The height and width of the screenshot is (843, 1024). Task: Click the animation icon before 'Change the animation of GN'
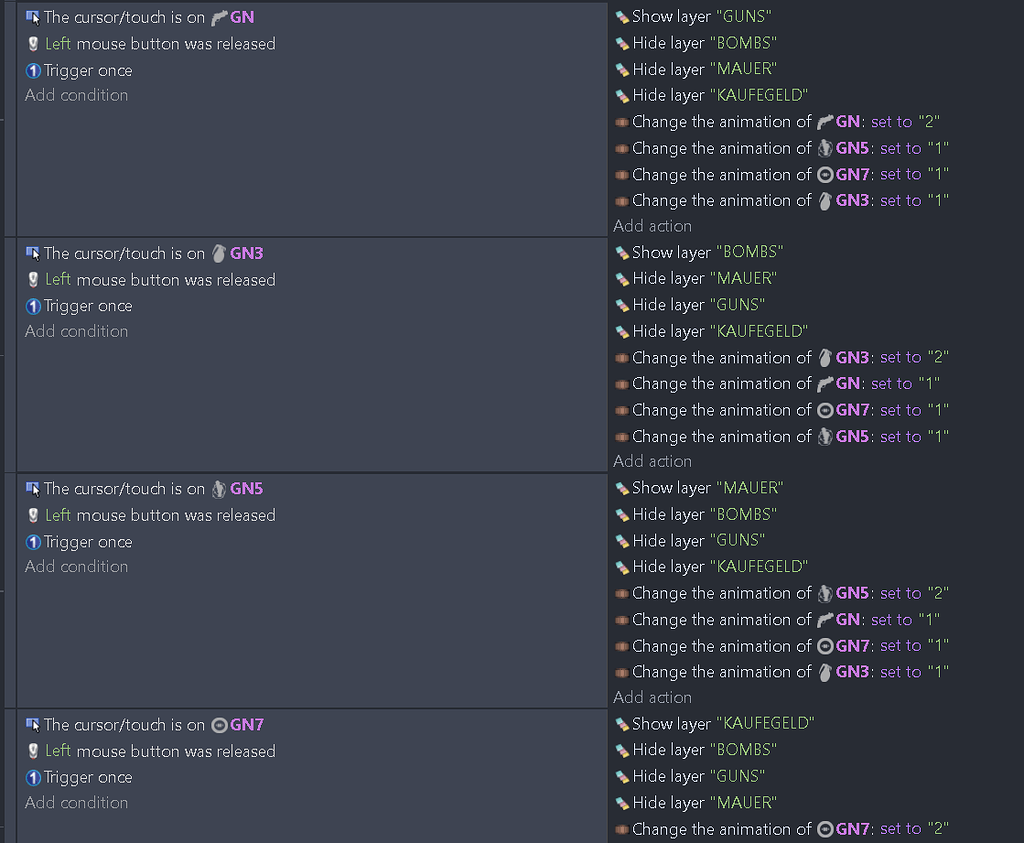click(x=624, y=121)
